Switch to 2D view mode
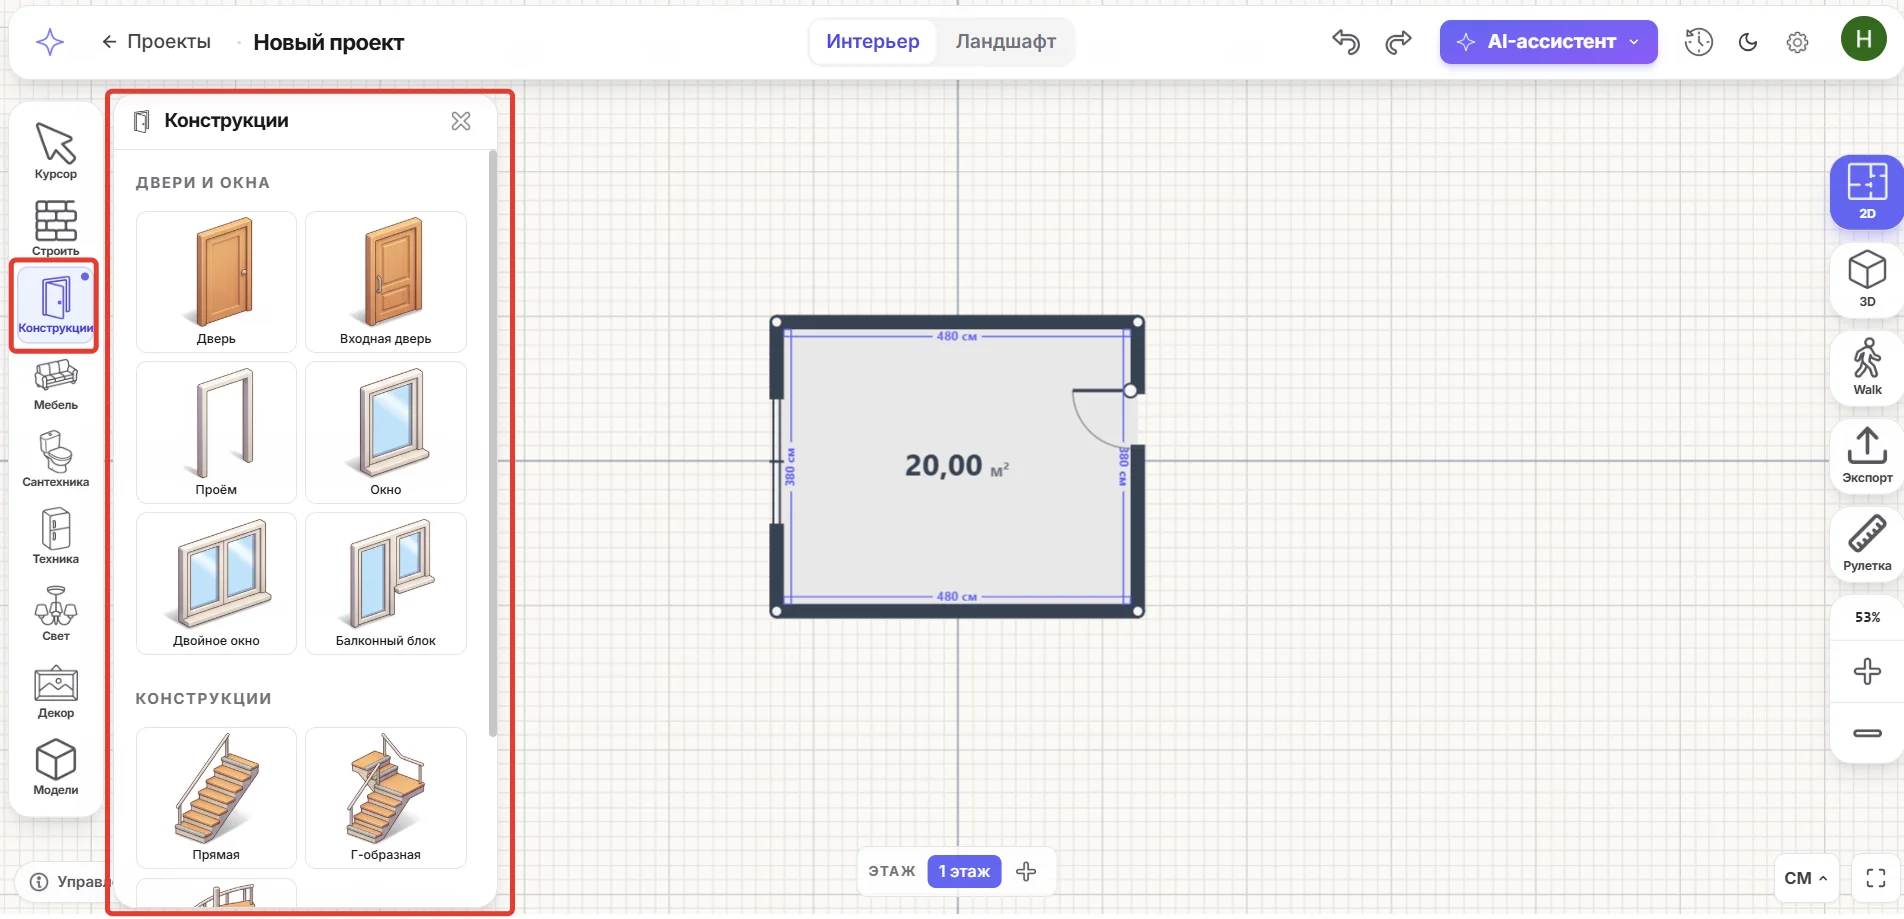Image resolution: width=1904 pixels, height=919 pixels. tap(1867, 192)
